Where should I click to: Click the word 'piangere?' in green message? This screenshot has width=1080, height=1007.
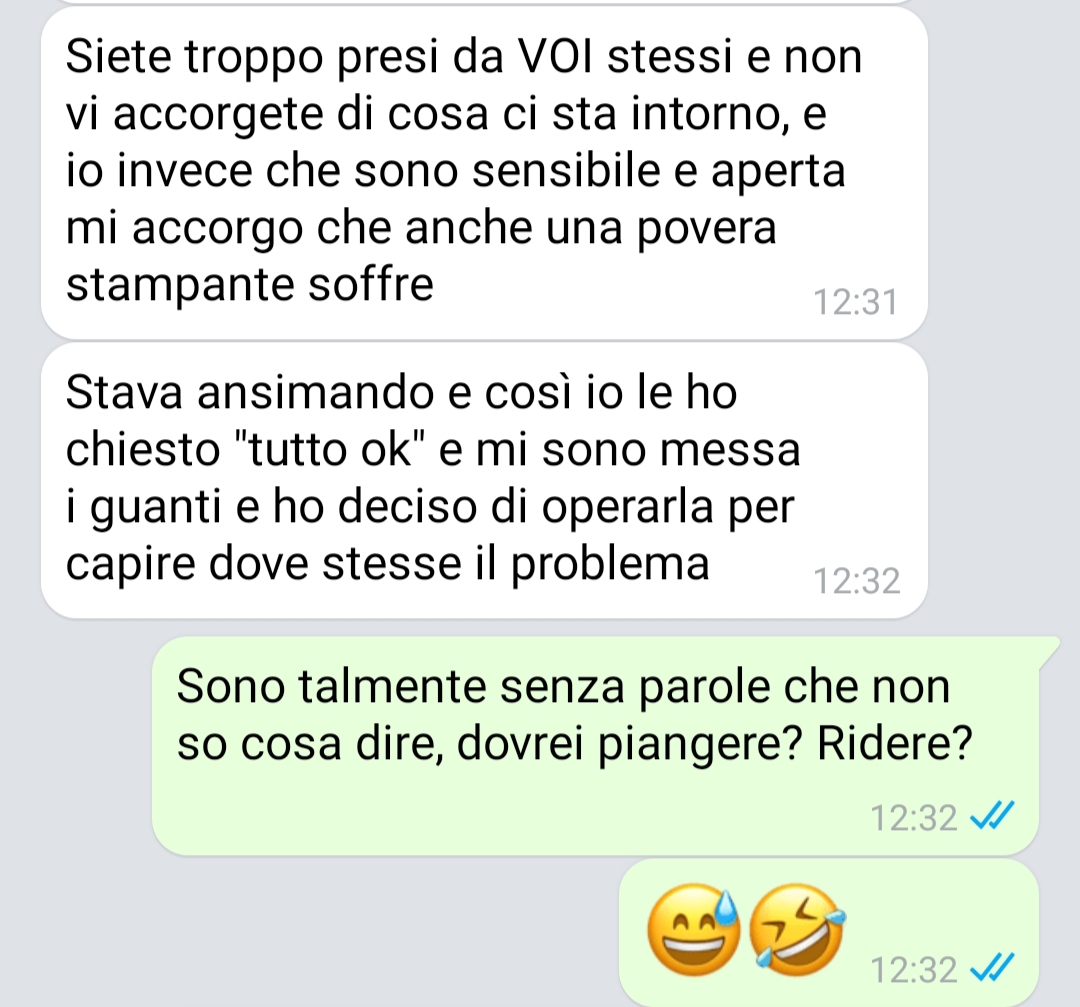[x=699, y=745]
